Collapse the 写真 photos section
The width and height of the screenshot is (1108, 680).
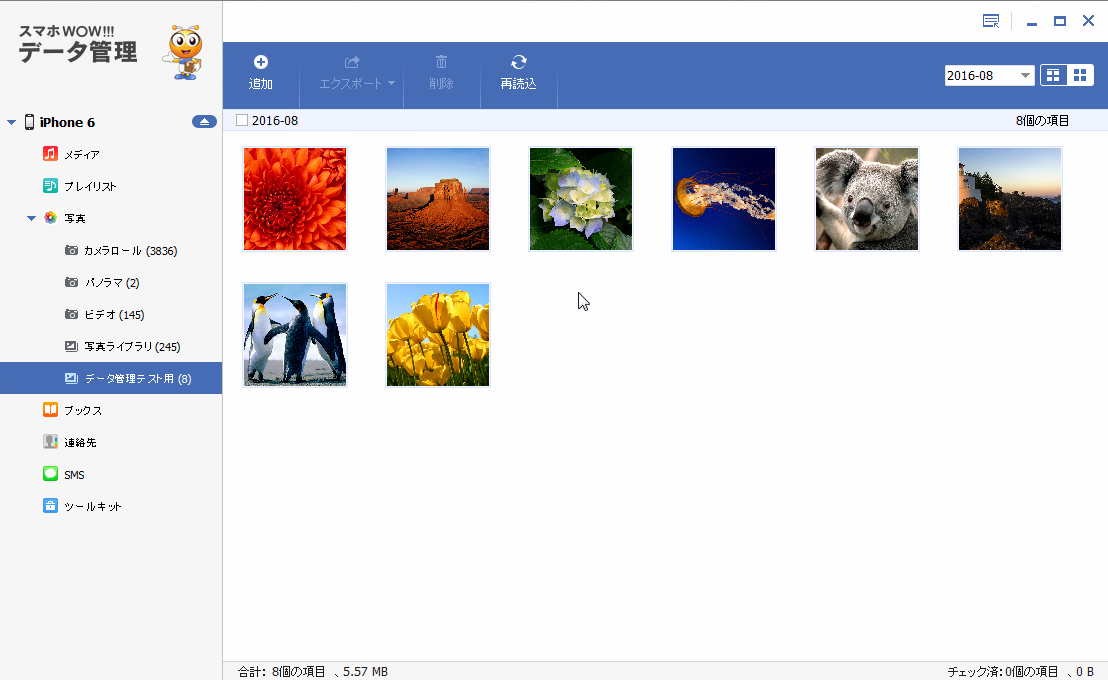click(31, 218)
